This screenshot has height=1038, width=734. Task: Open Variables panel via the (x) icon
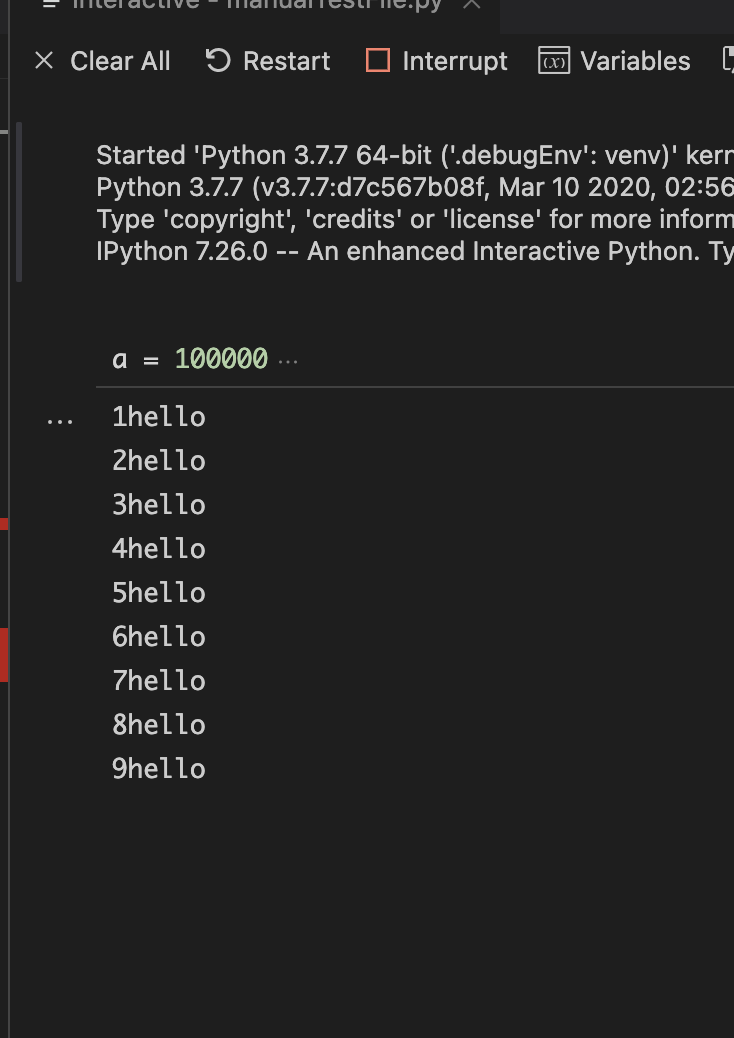coord(553,61)
